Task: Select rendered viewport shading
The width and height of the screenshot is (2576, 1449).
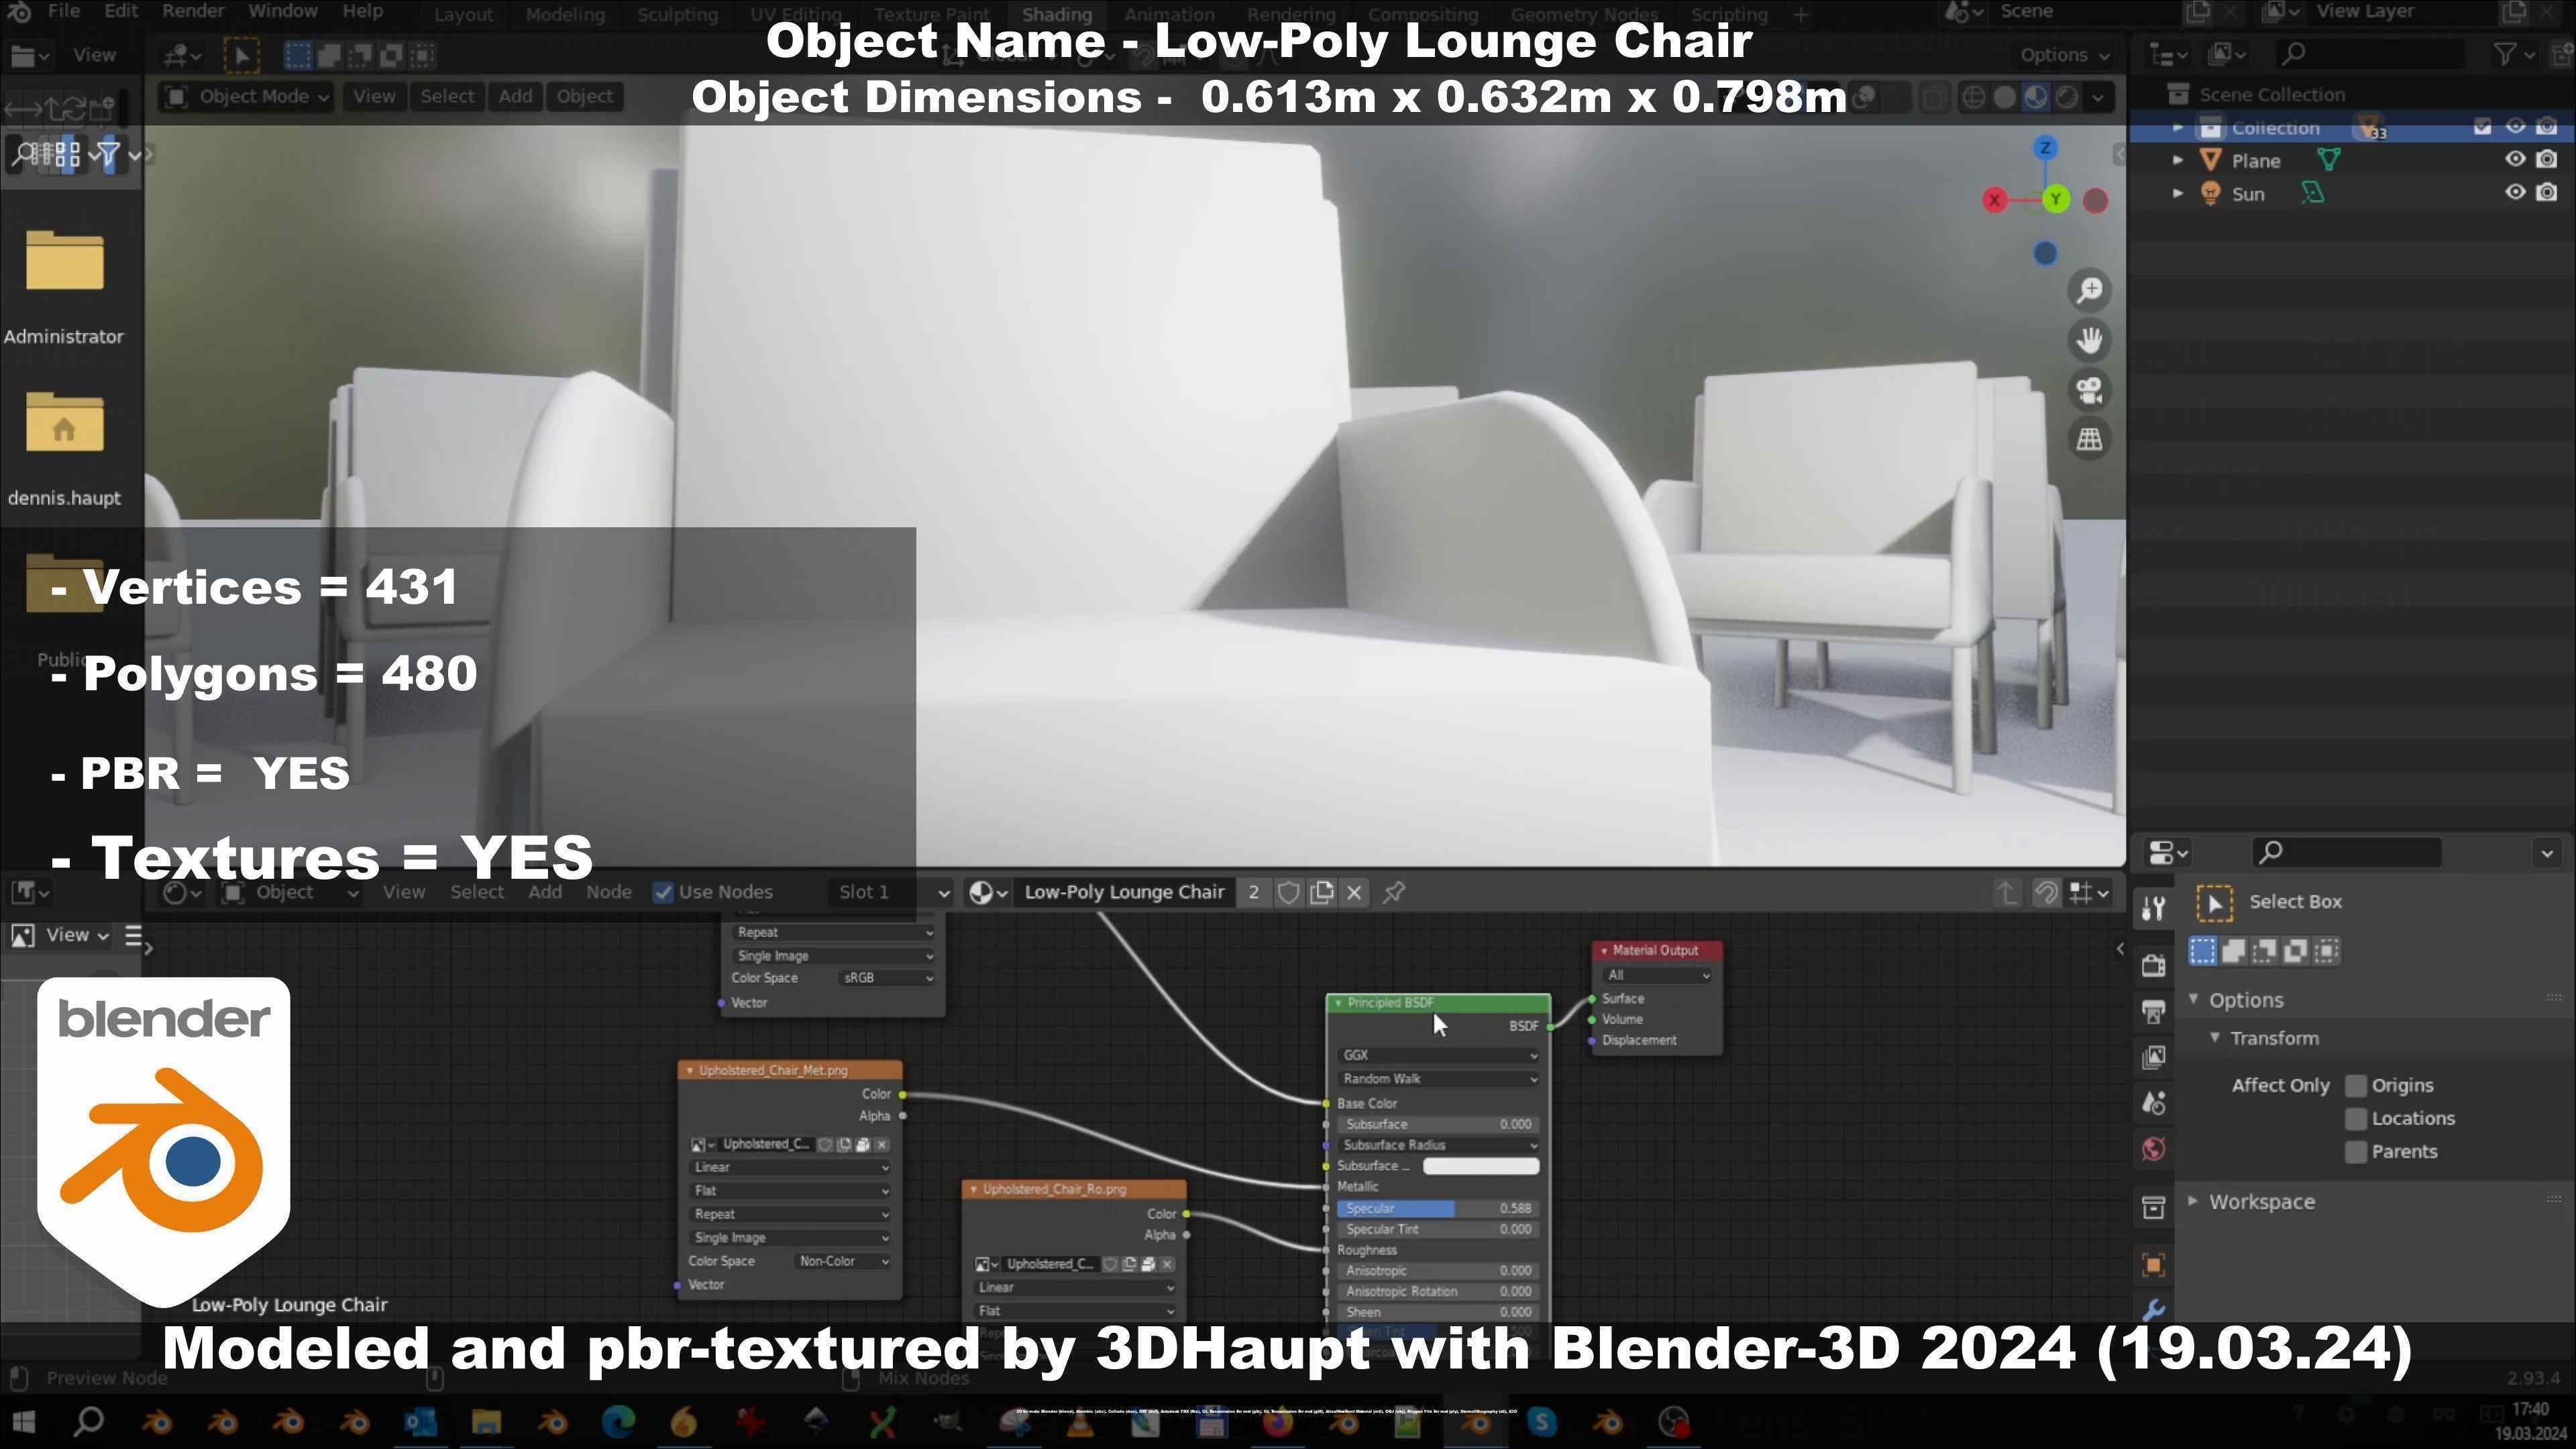Action: coord(2066,97)
